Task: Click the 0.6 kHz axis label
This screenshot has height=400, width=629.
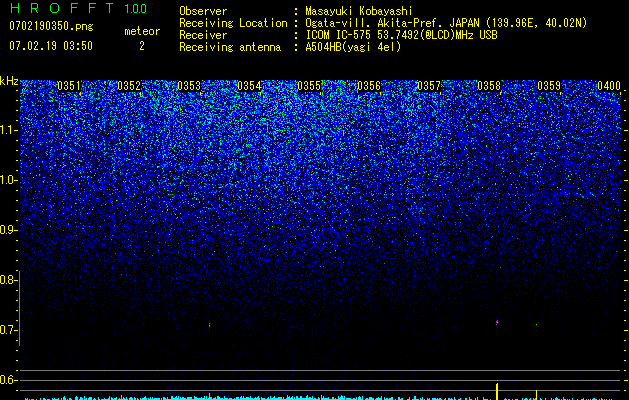Action: coord(8,380)
